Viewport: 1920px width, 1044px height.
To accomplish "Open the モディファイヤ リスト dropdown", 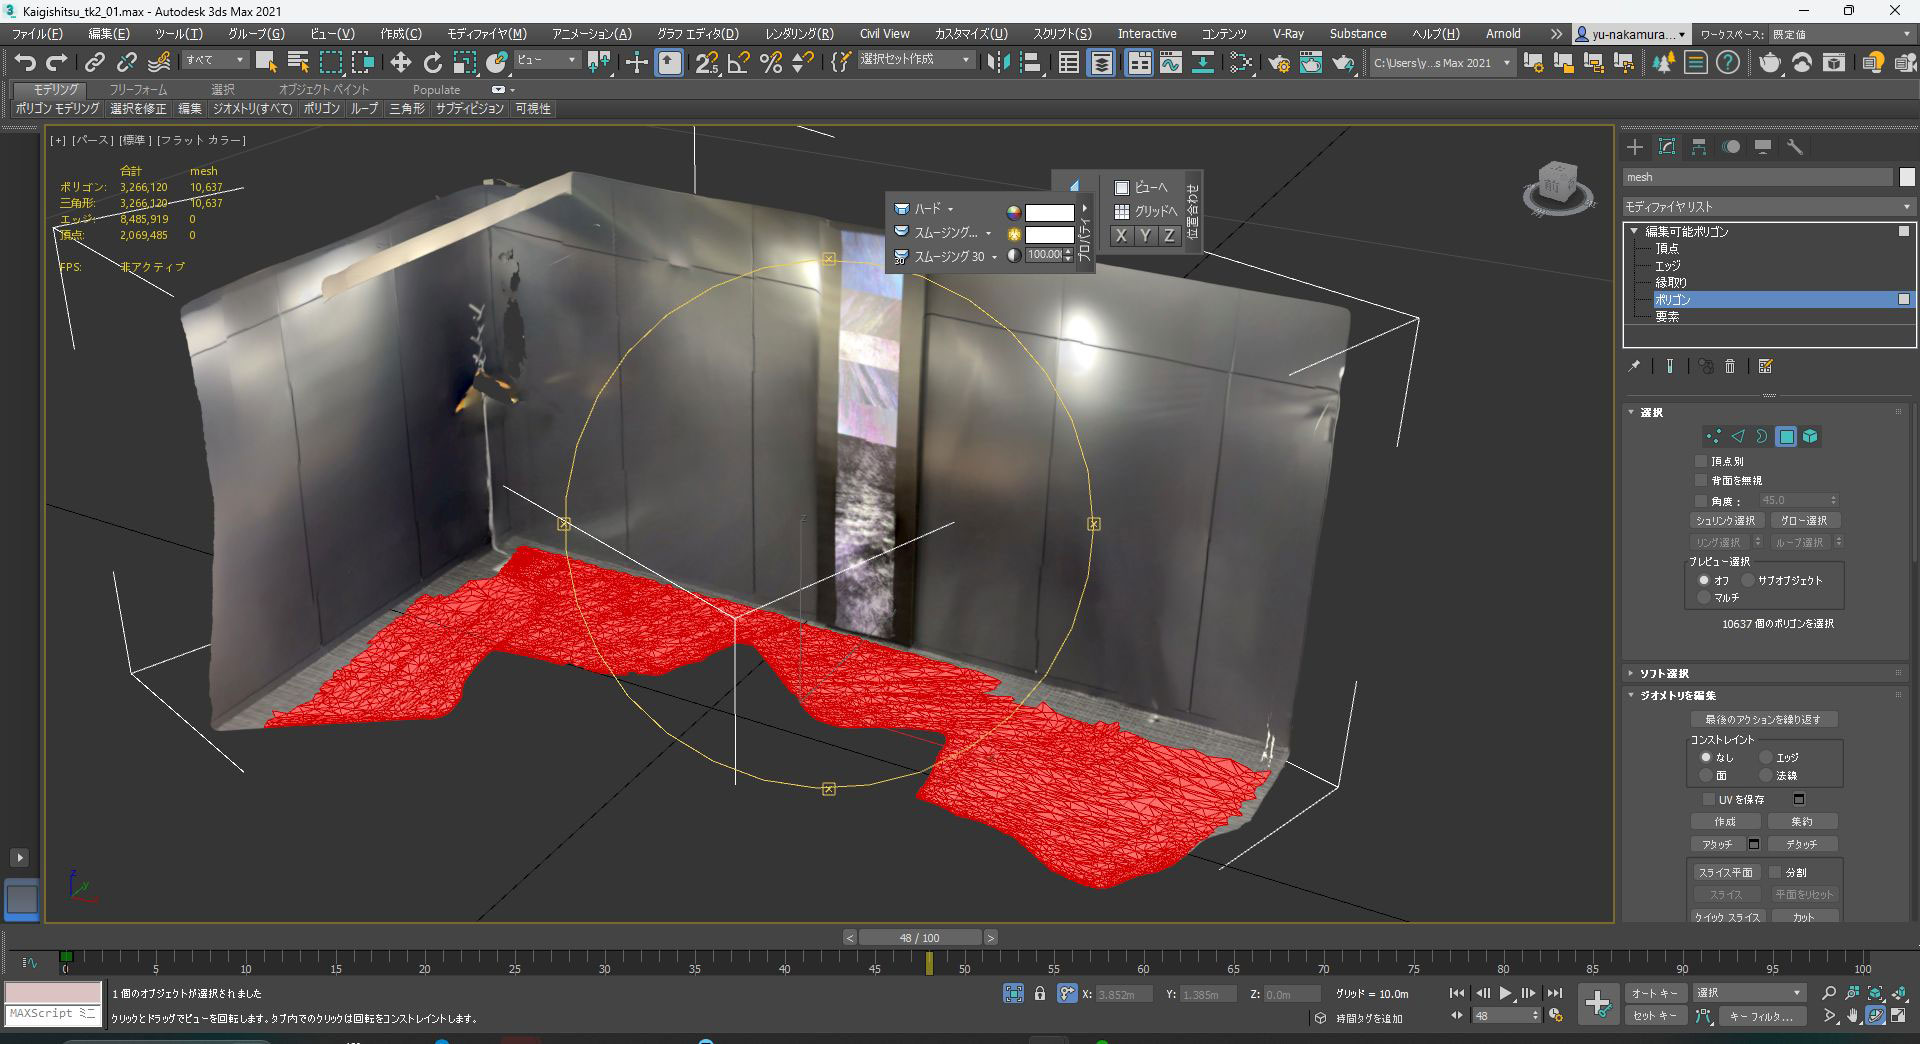I will point(1768,206).
